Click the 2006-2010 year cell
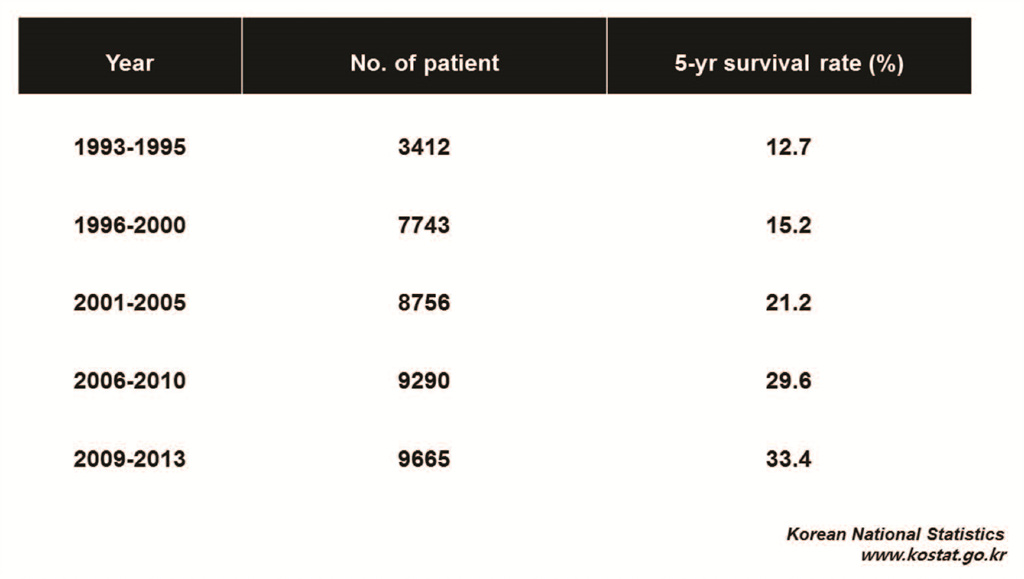This screenshot has width=1024, height=579. click(130, 381)
